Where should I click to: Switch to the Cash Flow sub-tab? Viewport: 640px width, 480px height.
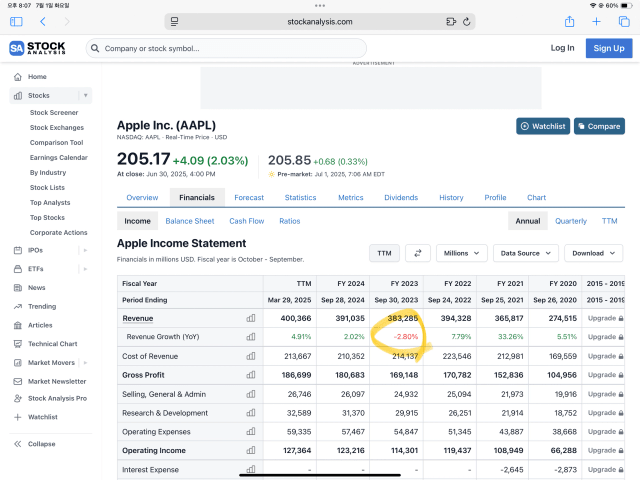coord(247,221)
